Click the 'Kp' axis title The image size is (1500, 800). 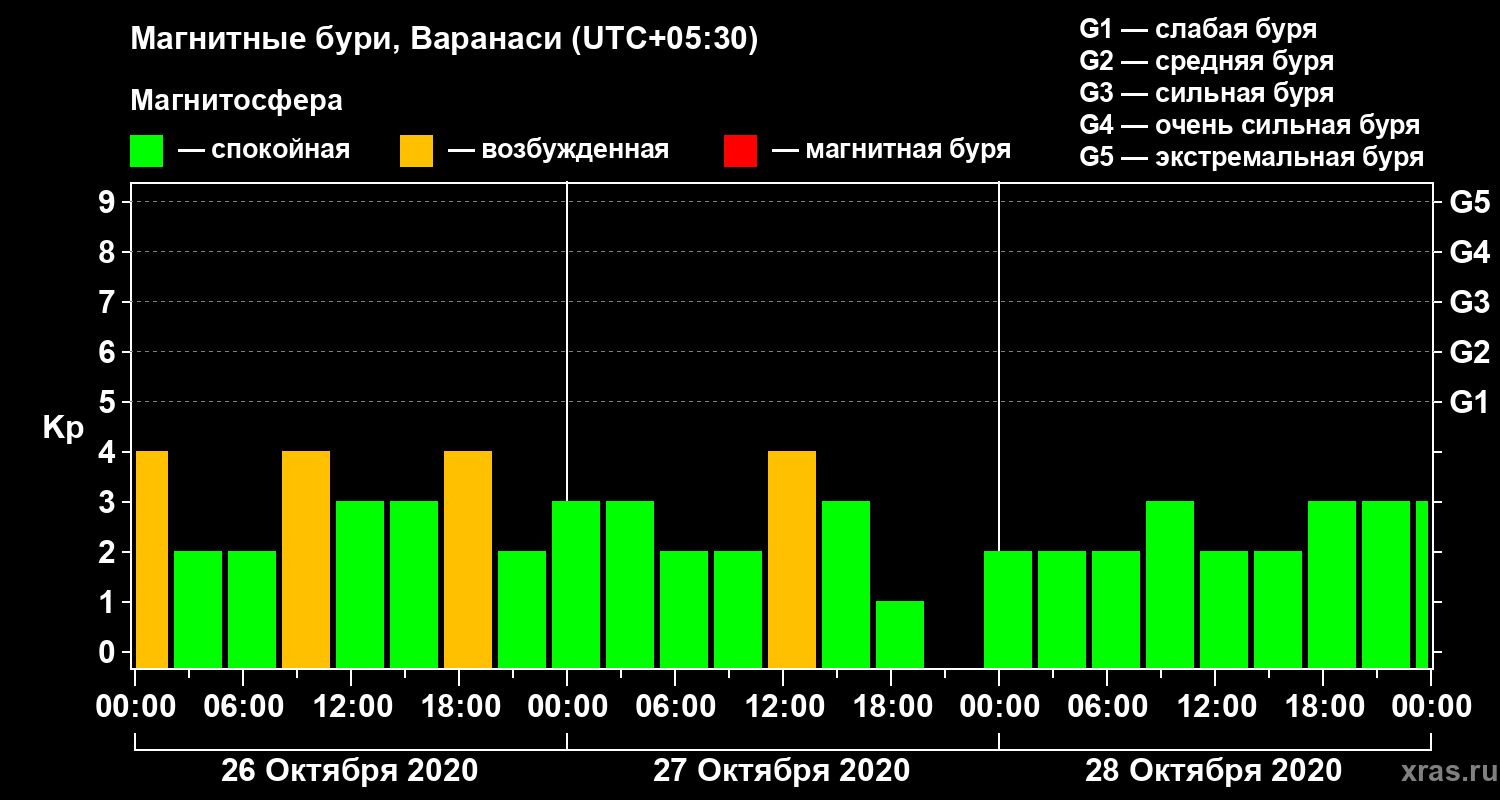63,428
